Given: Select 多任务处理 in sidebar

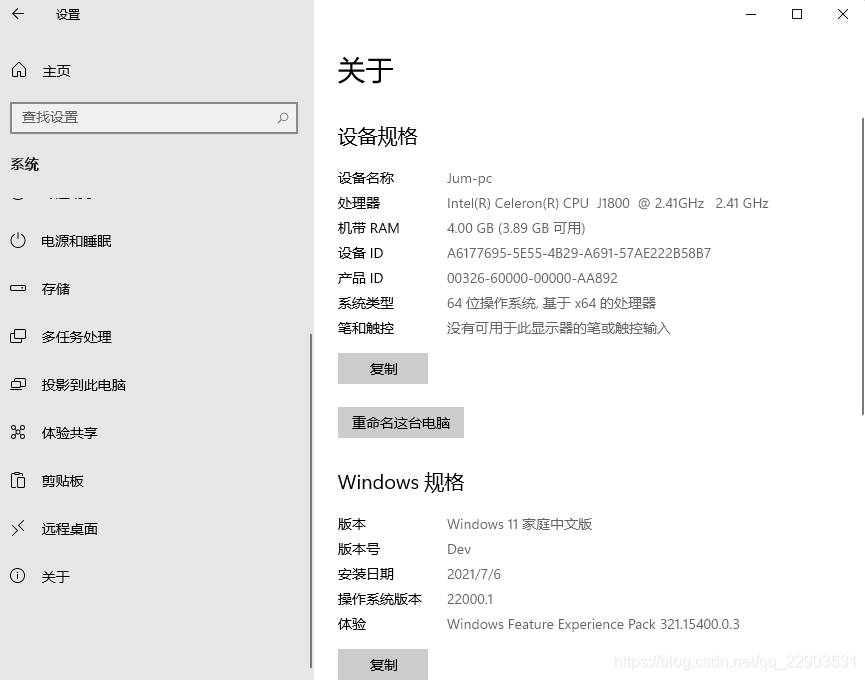Looking at the screenshot, I should (x=77, y=337).
